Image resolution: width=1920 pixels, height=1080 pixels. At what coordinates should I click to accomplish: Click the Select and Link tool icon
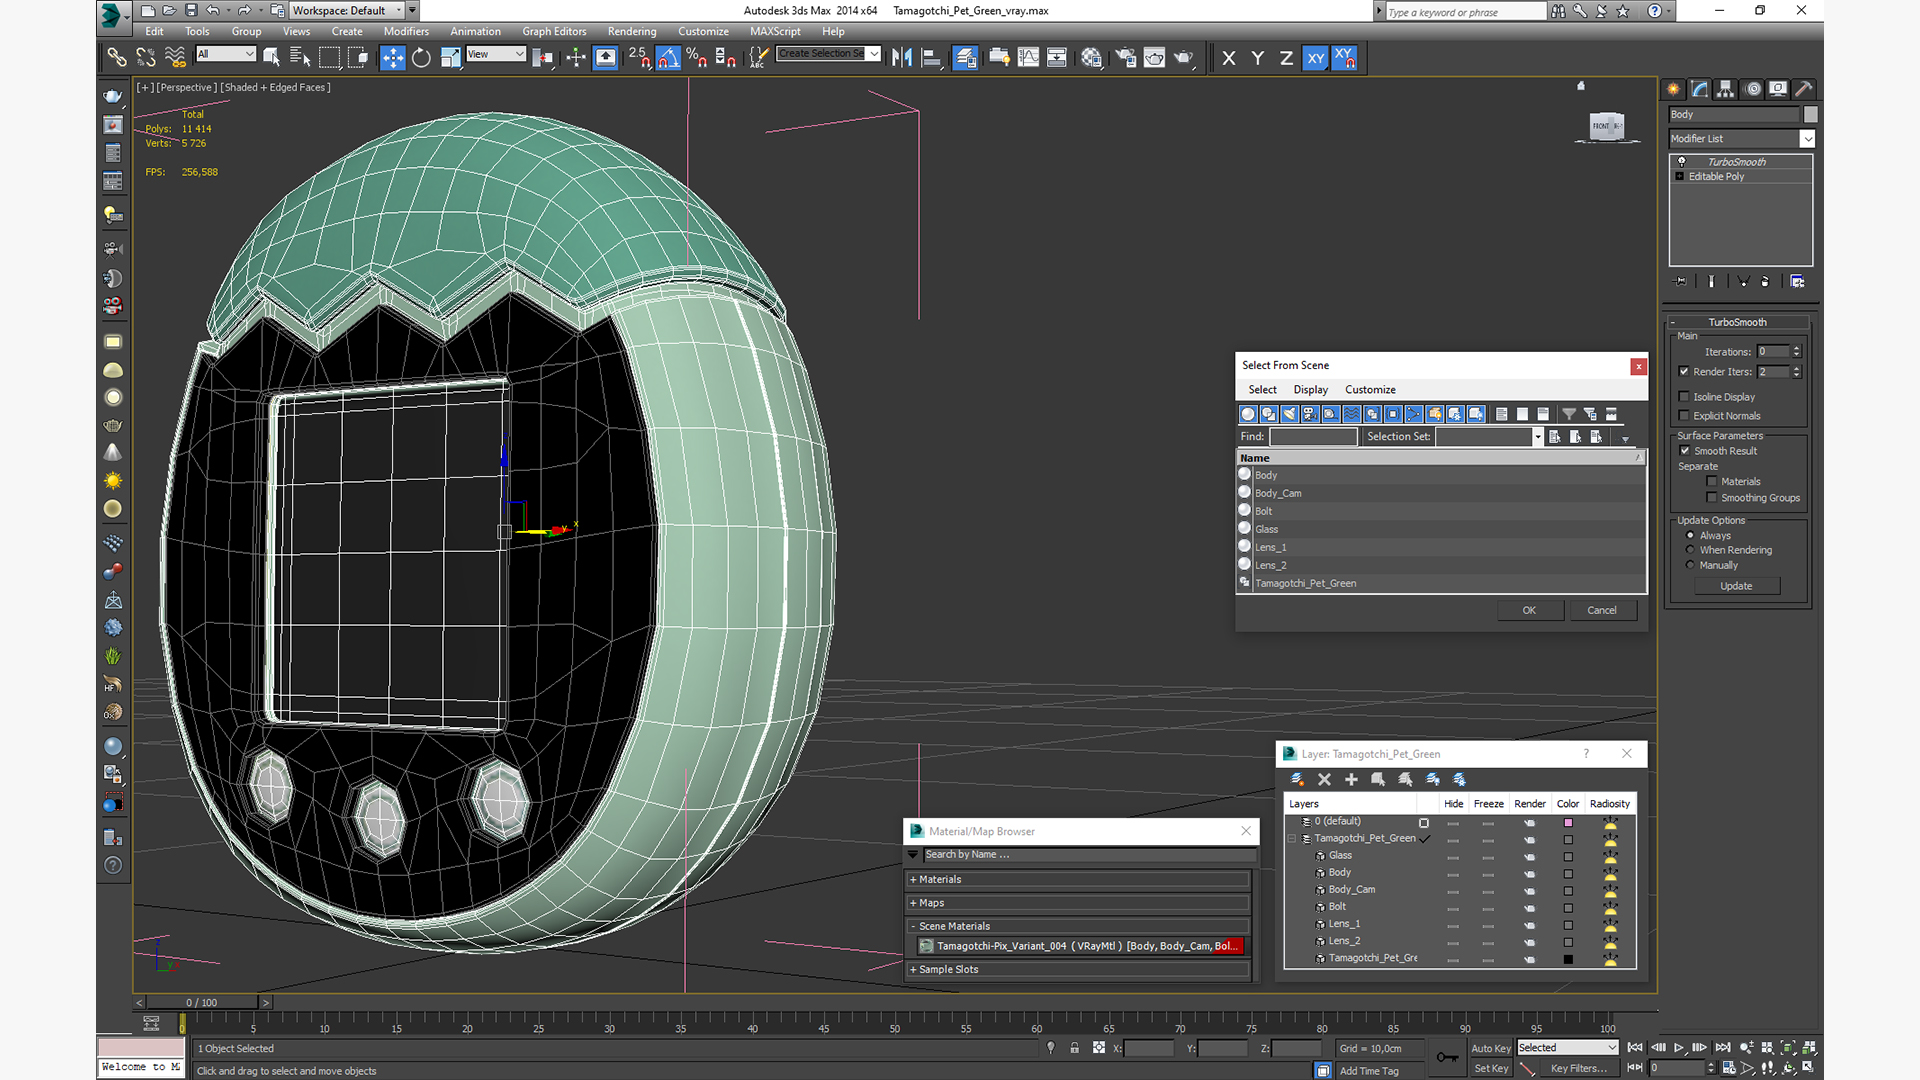(x=117, y=58)
